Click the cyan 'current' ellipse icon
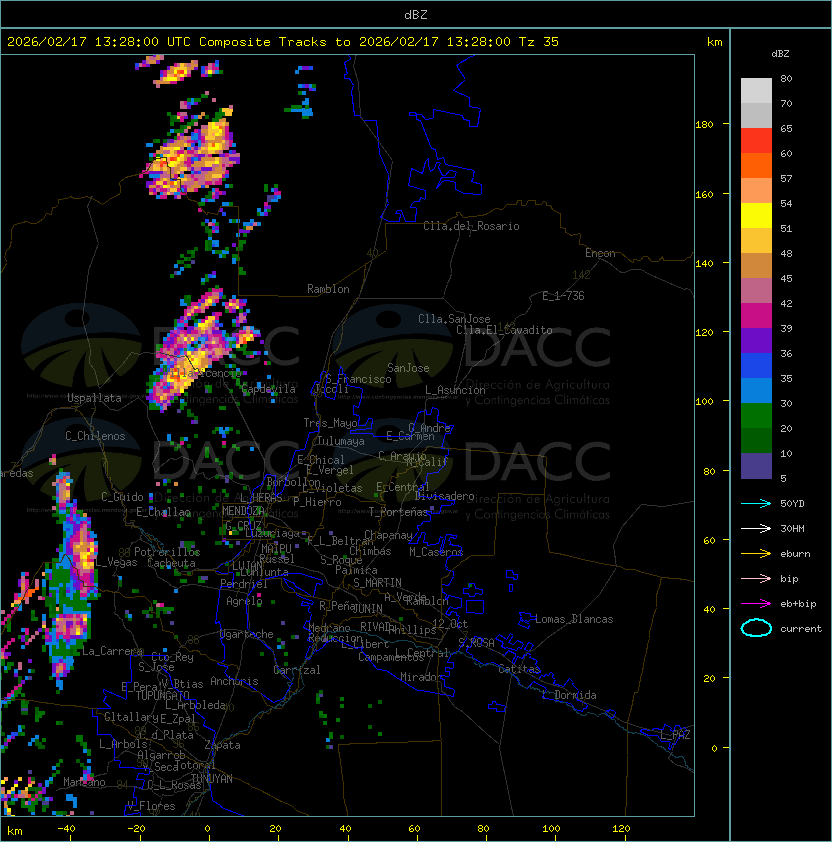The image size is (832, 842). (x=756, y=628)
